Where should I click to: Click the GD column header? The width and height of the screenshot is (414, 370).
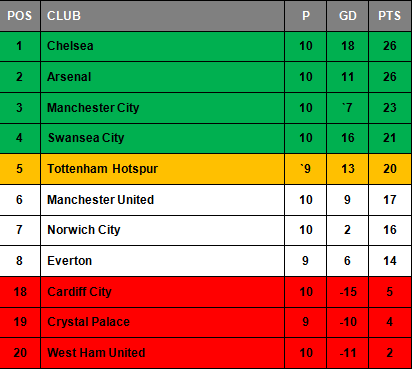tap(348, 16)
